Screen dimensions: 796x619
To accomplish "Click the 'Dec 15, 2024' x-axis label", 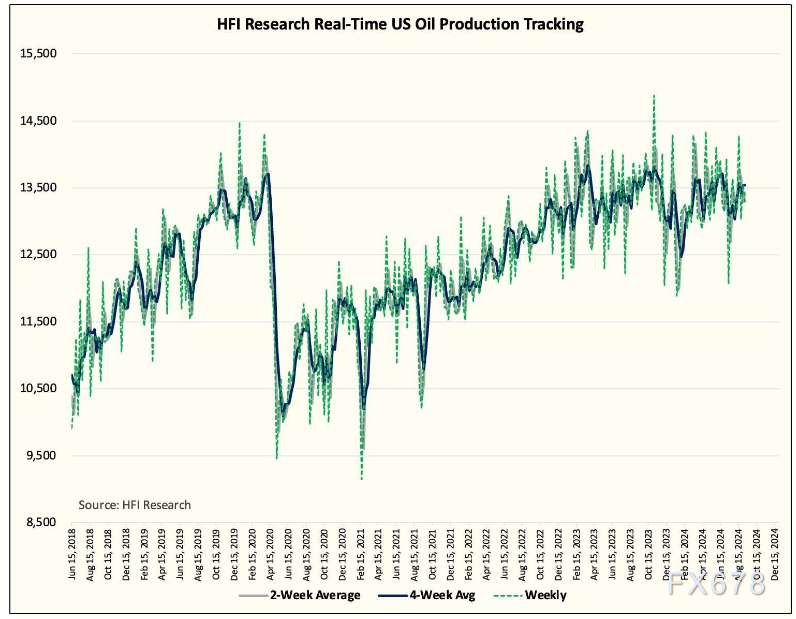I will 775,555.
